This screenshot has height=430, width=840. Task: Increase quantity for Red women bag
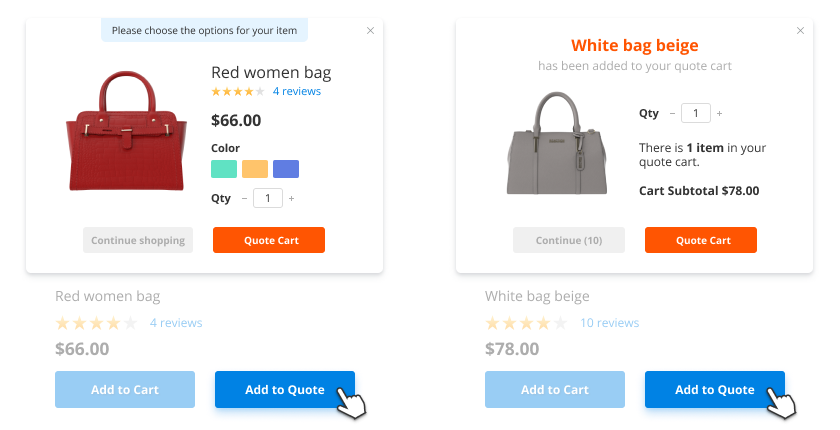pyautogui.click(x=291, y=198)
